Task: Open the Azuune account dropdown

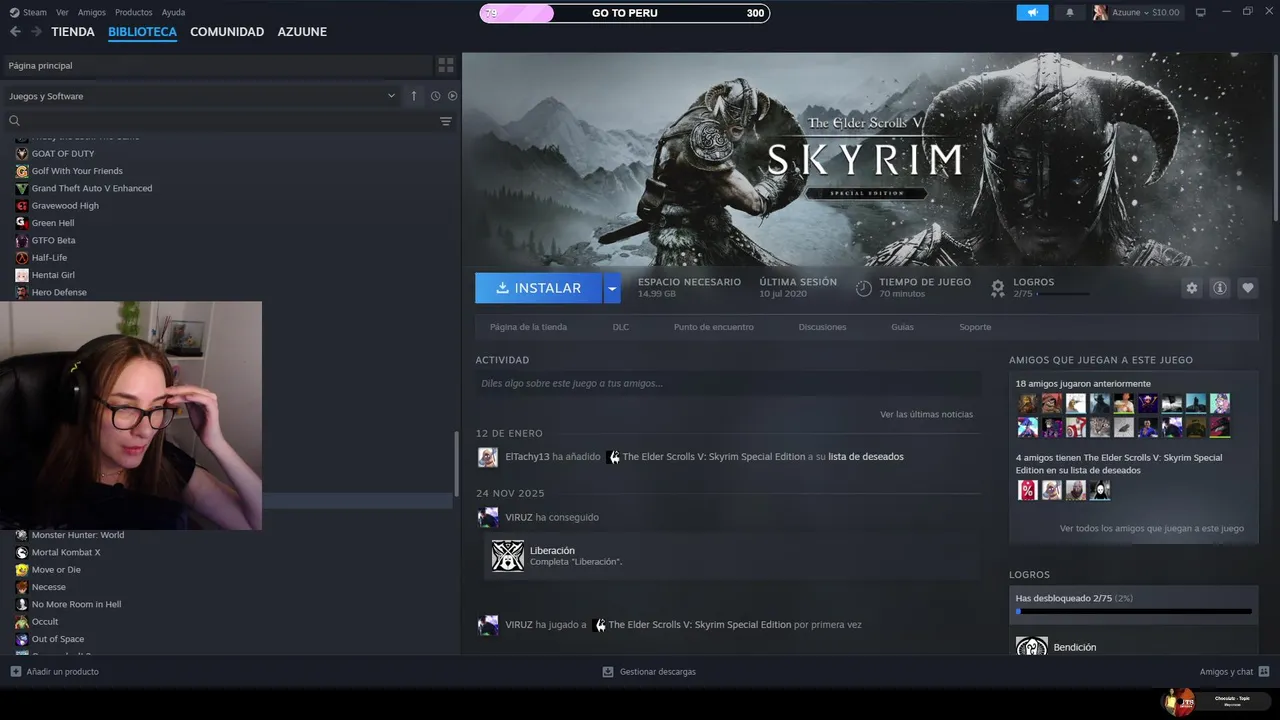Action: coord(1138,12)
